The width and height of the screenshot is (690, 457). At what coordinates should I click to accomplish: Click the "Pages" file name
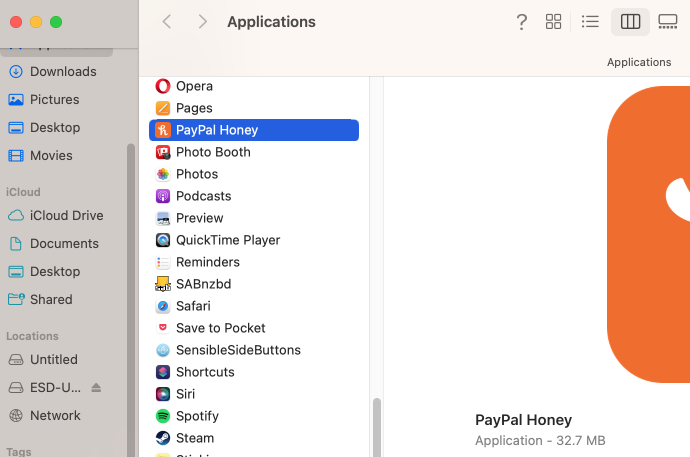194,108
